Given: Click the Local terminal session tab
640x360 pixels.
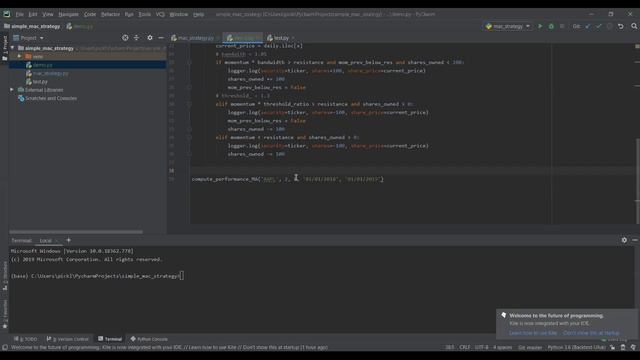Looking at the screenshot, I should (46, 240).
